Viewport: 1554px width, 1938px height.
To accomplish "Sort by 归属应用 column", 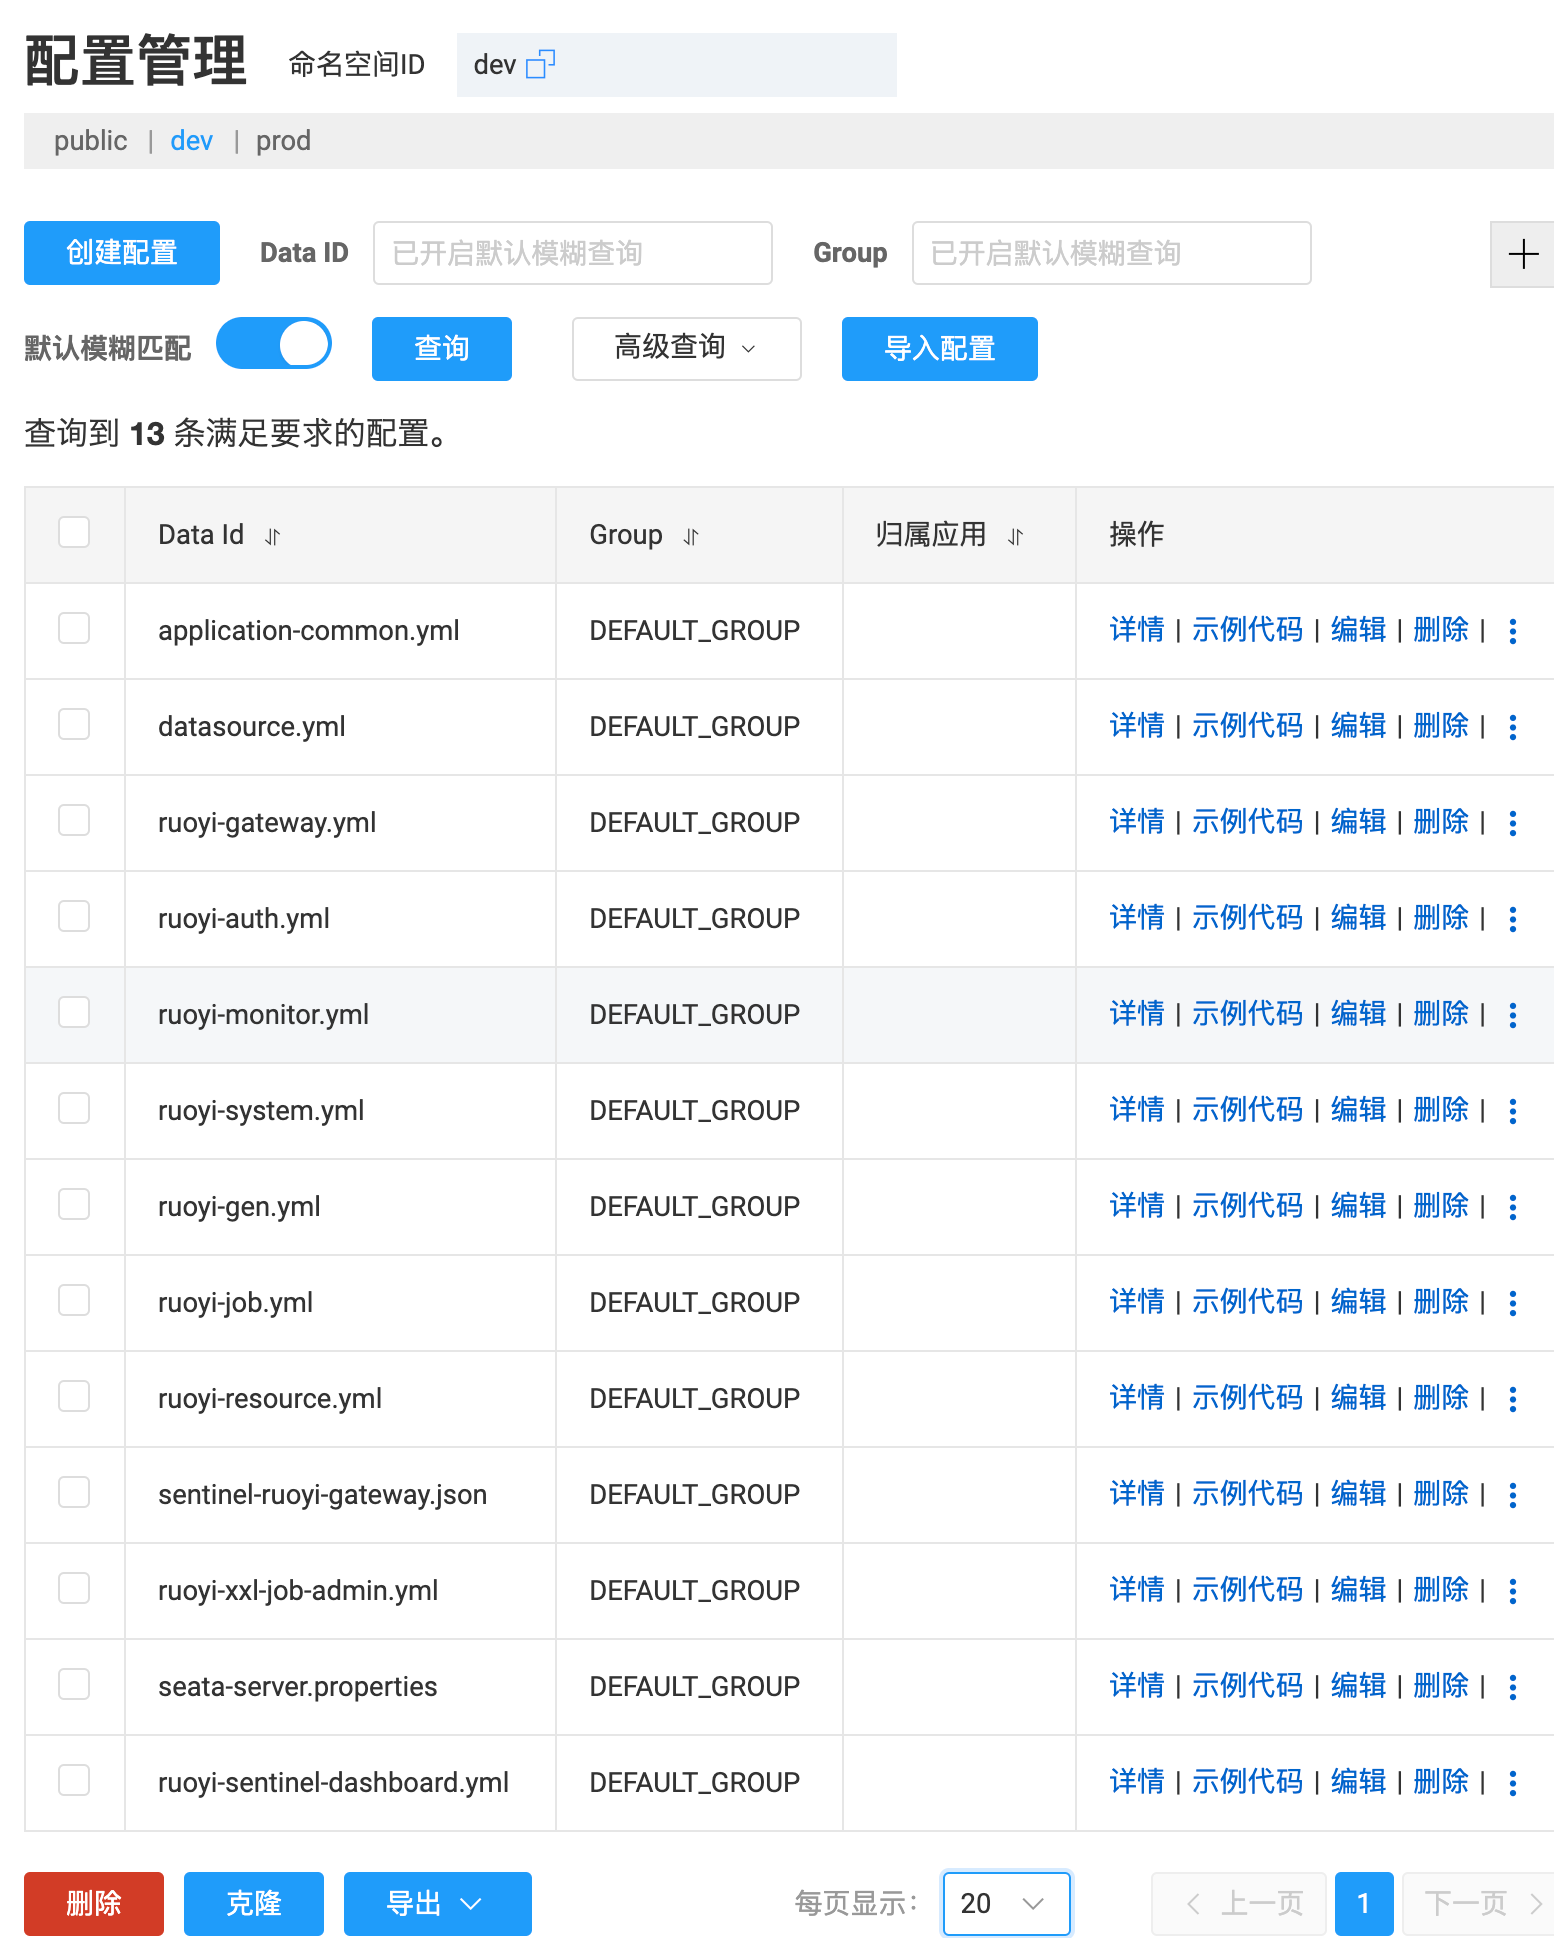I will 1016,537.
